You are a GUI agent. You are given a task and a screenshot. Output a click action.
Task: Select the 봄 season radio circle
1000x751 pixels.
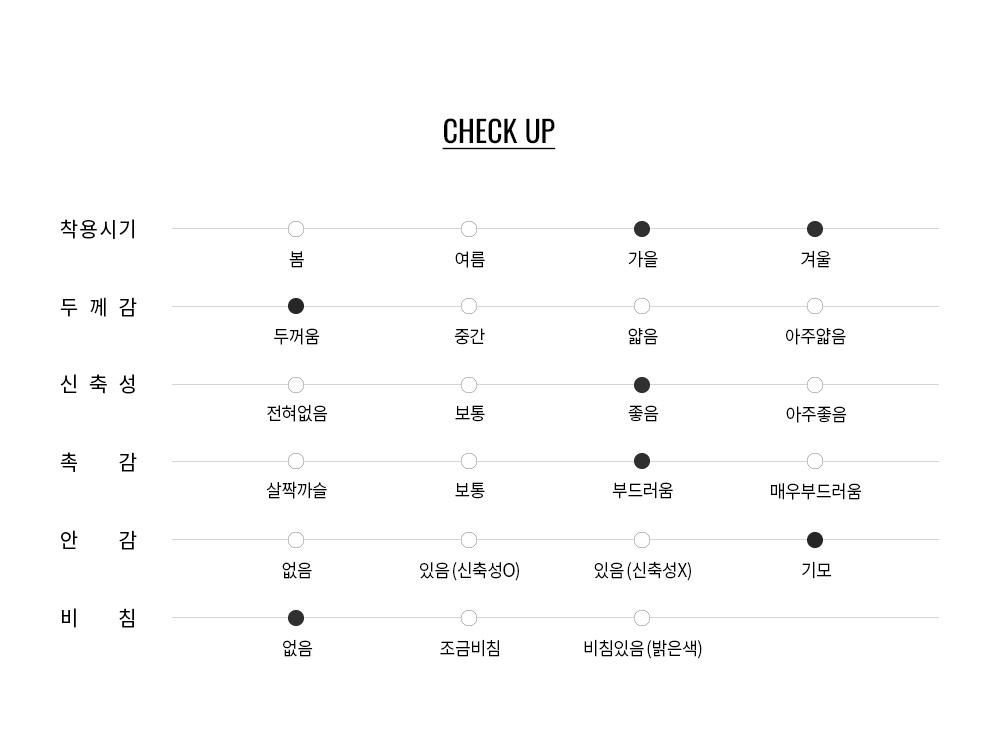[296, 229]
